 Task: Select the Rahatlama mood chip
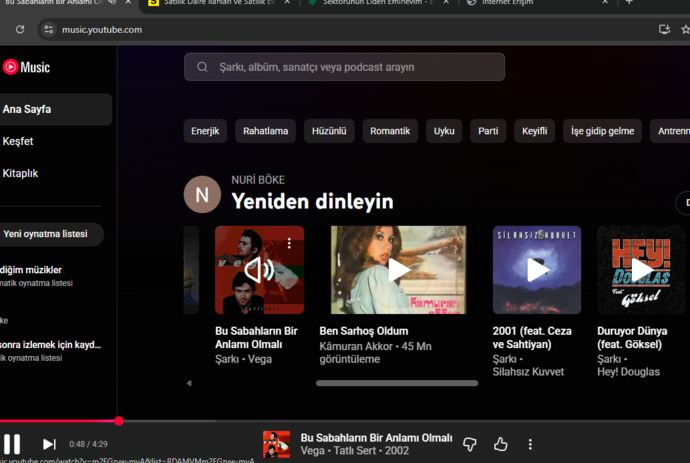pyautogui.click(x=265, y=131)
